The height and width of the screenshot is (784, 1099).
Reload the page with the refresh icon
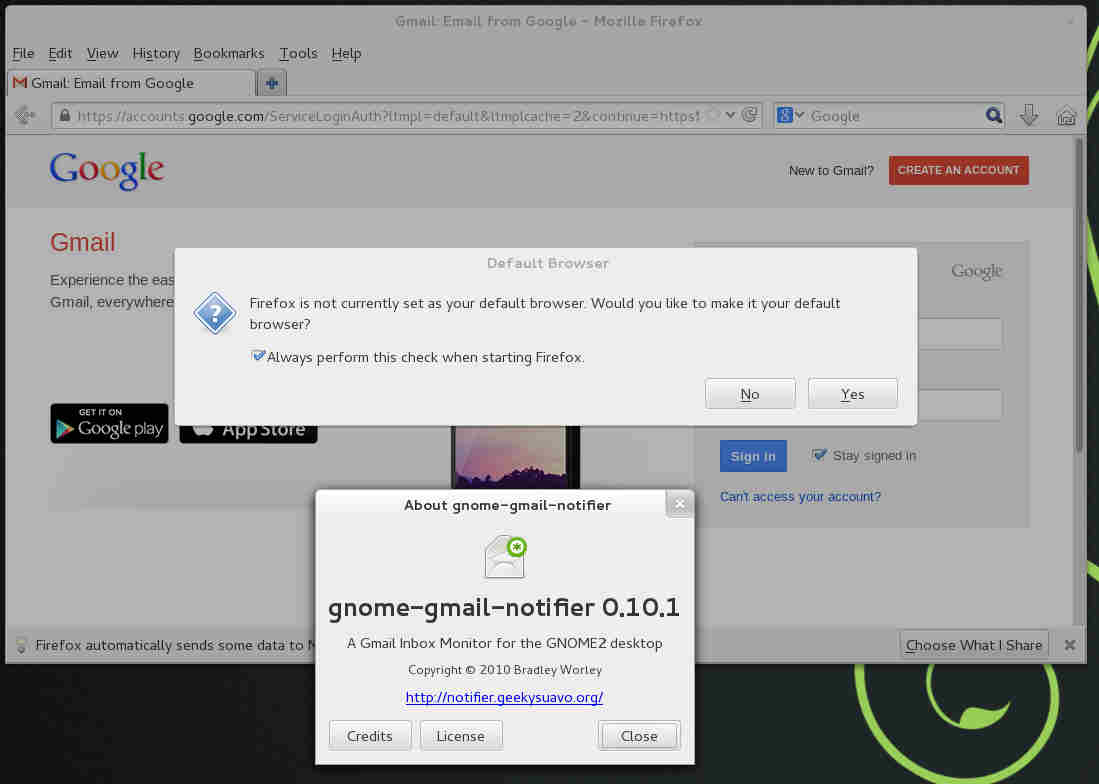point(749,115)
